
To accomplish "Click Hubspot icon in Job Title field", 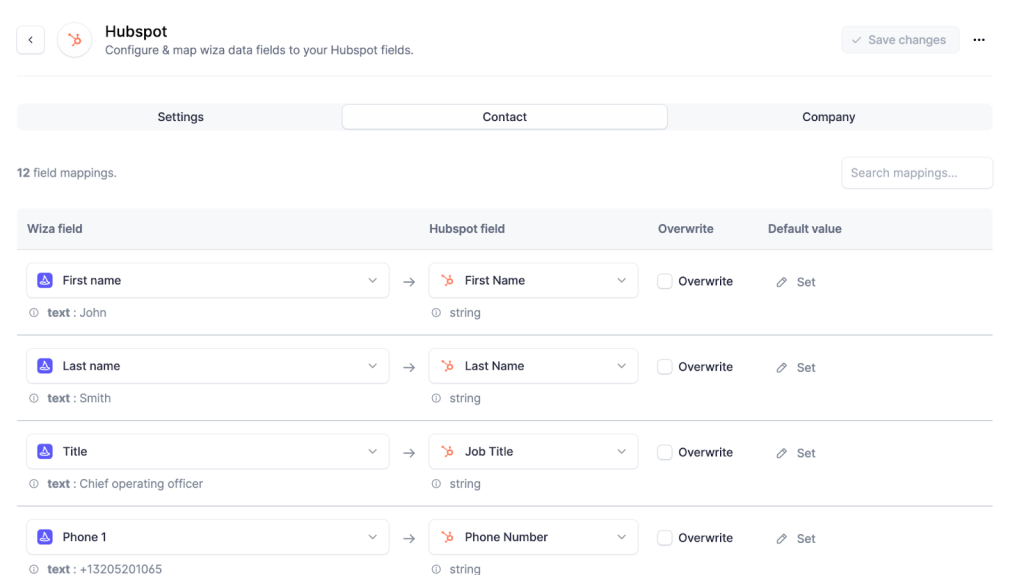I will click(x=447, y=452).
